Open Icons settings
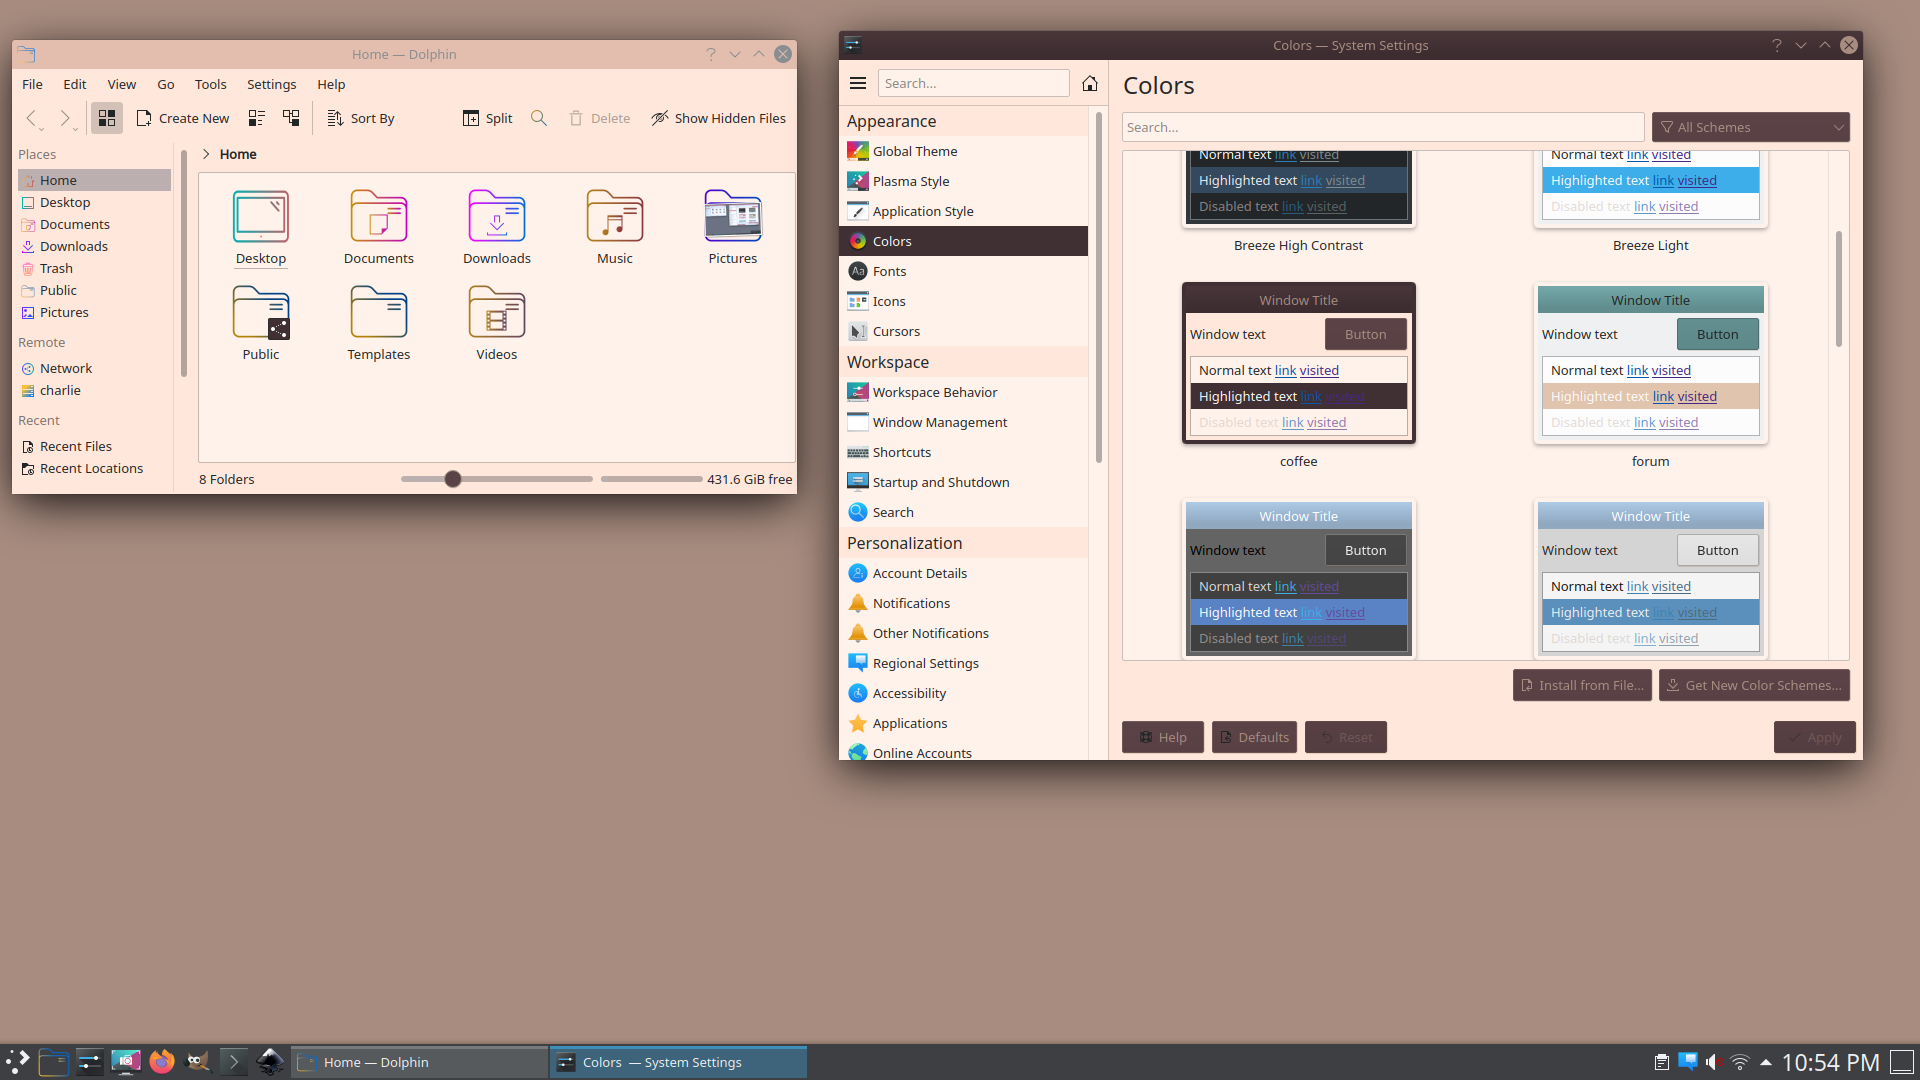 [964, 301]
